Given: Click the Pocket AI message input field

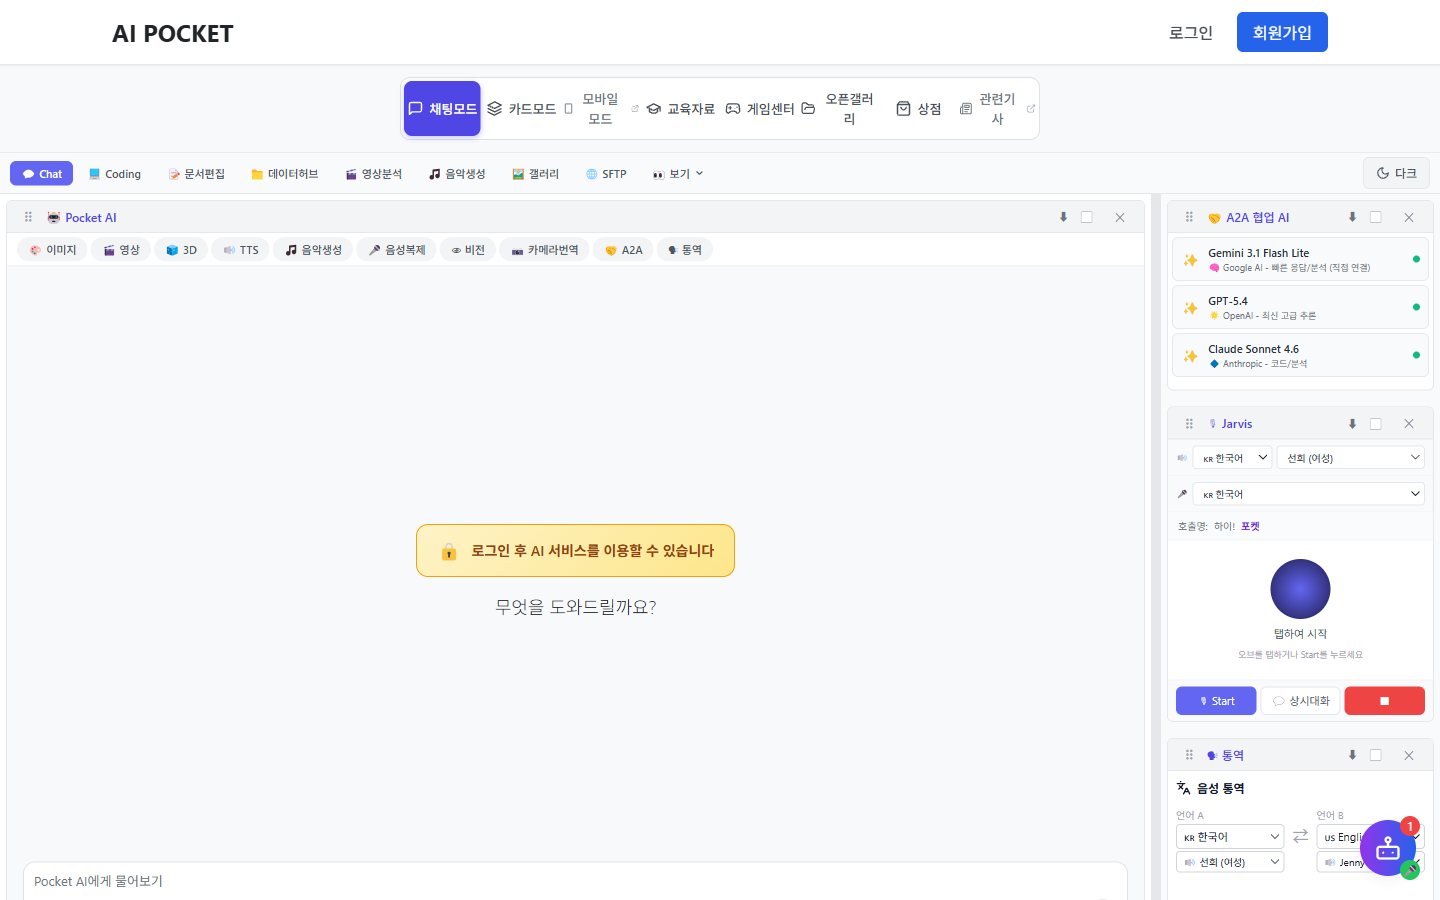Looking at the screenshot, I should click(x=575, y=881).
